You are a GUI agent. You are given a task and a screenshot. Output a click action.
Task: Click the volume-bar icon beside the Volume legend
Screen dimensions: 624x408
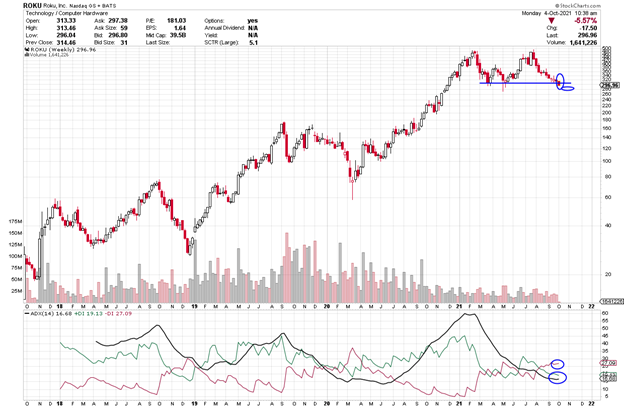[x=27, y=55]
